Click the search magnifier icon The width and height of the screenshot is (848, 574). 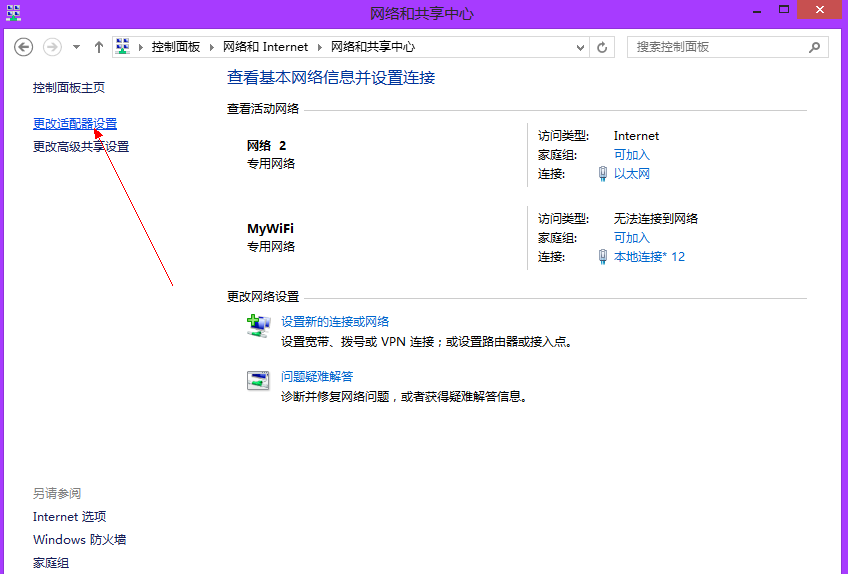(815, 47)
